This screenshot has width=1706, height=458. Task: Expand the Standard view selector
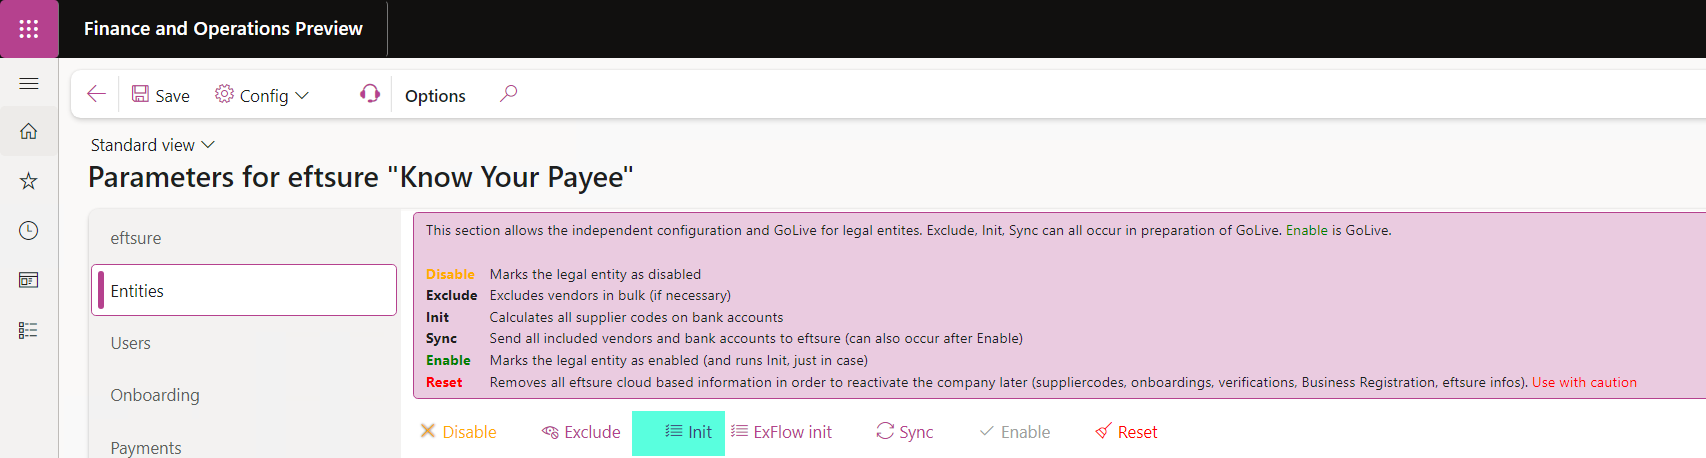tap(153, 145)
